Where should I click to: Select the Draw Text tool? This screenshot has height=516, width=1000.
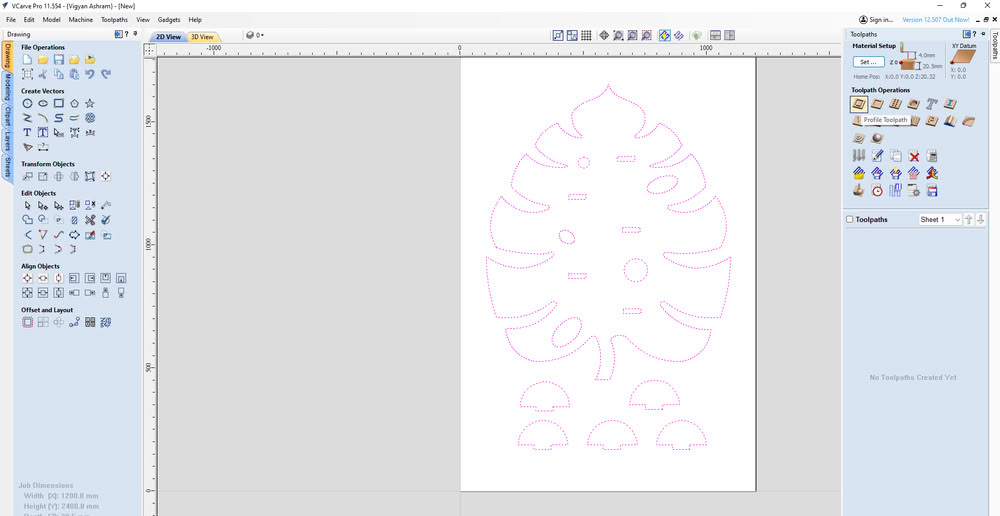click(27, 133)
